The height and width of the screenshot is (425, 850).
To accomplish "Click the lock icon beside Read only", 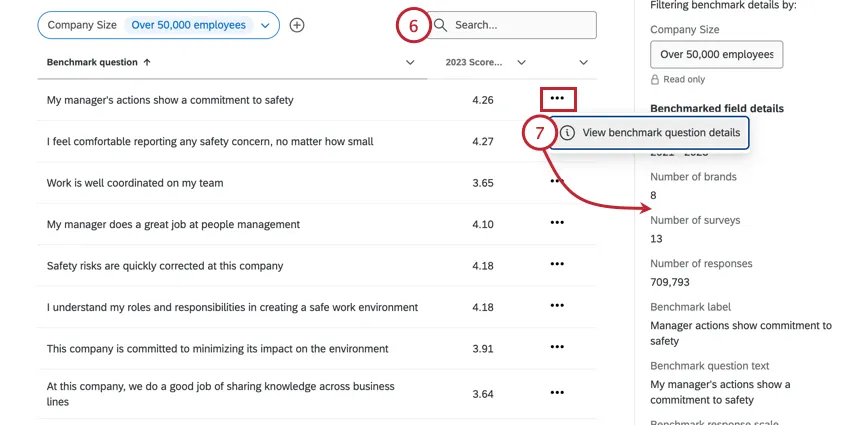I will tap(655, 79).
